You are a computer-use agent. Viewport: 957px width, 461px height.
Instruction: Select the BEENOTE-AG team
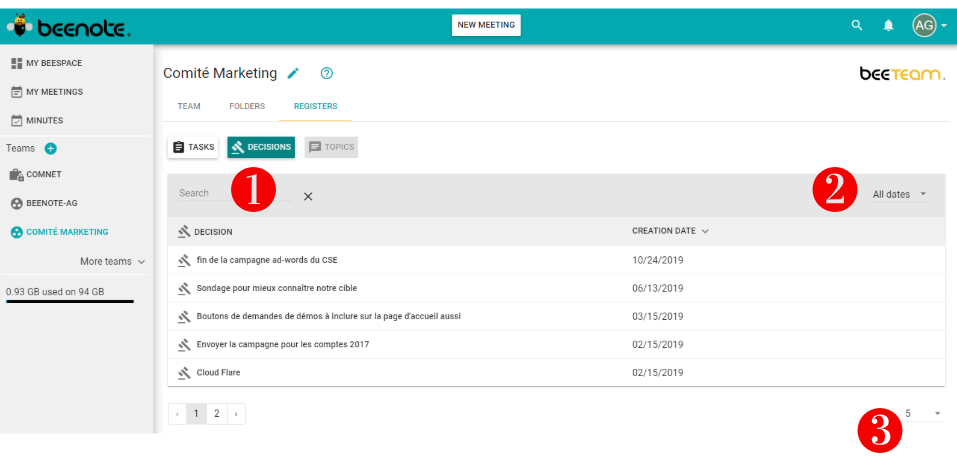pos(45,203)
